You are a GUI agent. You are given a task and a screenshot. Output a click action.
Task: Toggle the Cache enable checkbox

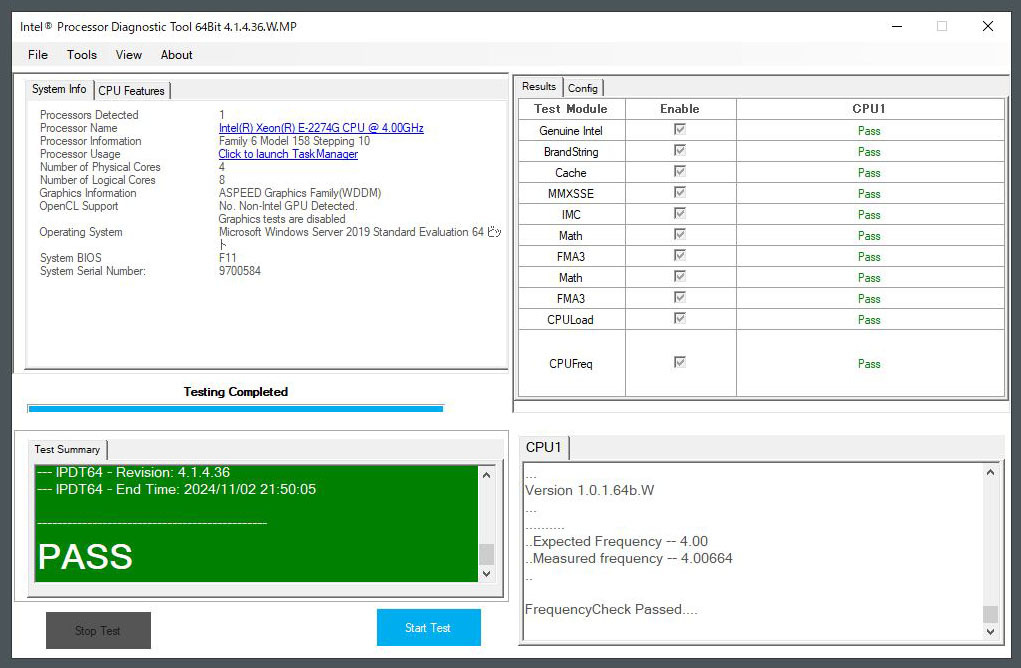click(680, 171)
